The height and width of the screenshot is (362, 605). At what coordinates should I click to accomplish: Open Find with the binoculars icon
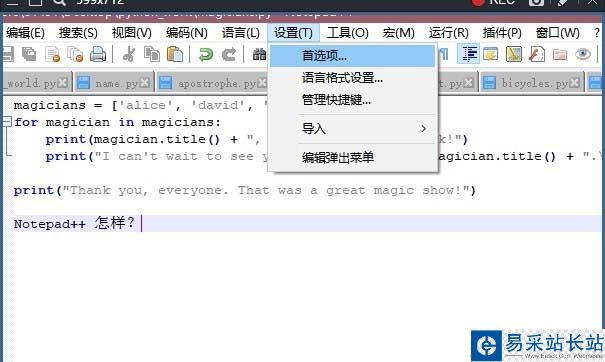click(259, 54)
